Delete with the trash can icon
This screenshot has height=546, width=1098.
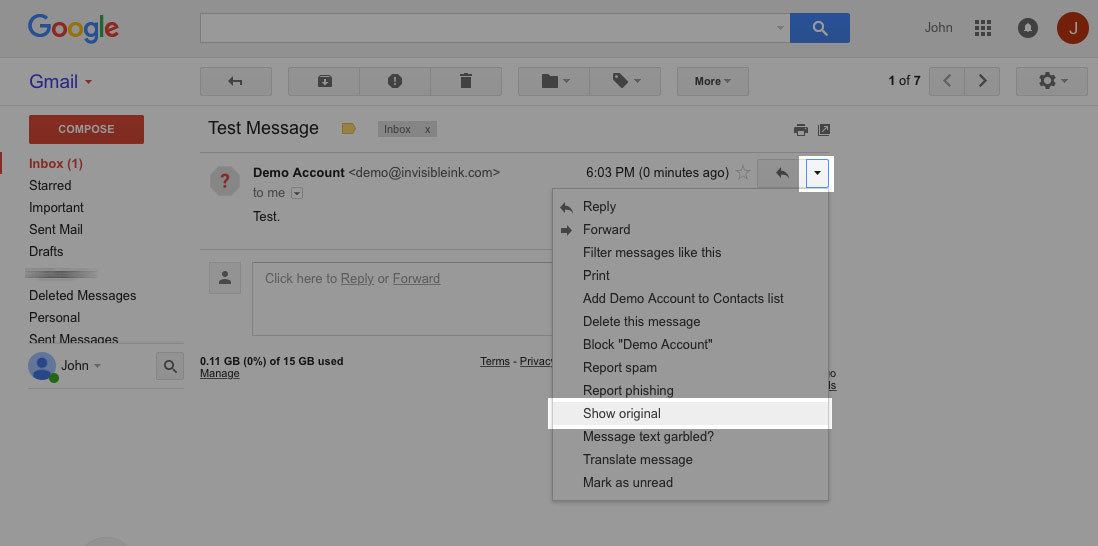[466, 81]
